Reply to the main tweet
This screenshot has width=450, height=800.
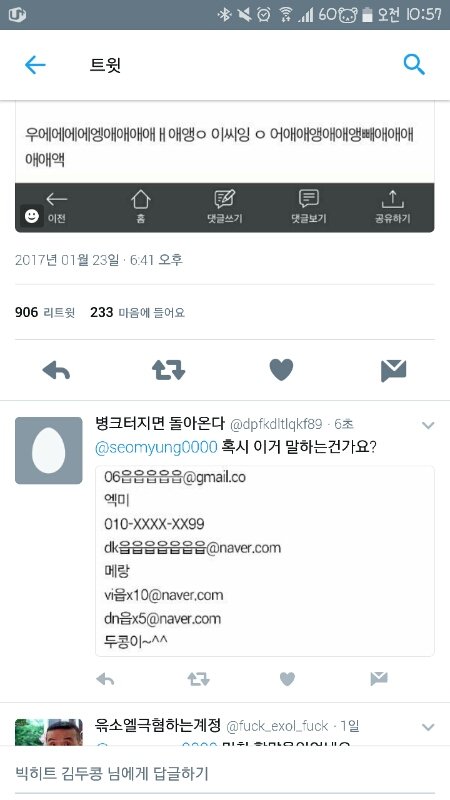(56, 370)
